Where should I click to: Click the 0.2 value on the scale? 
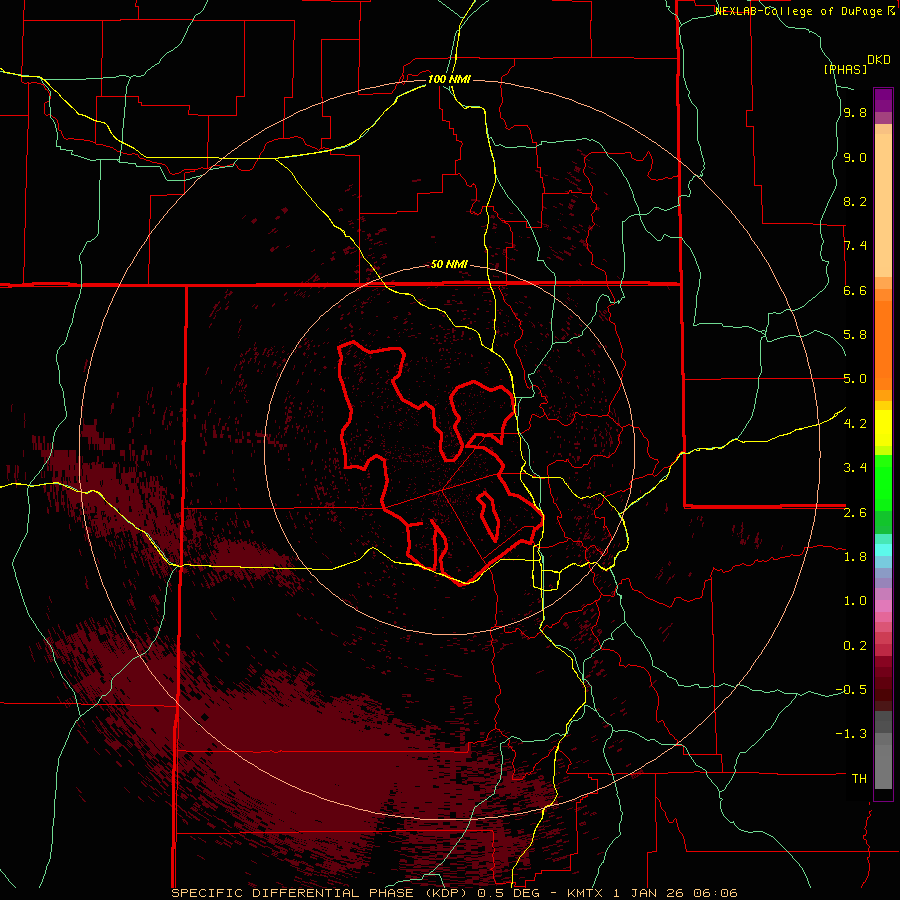pyautogui.click(x=855, y=645)
